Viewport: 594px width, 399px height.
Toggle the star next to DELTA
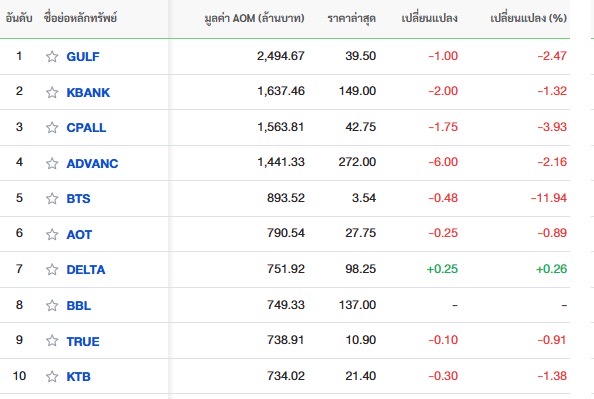pos(52,269)
